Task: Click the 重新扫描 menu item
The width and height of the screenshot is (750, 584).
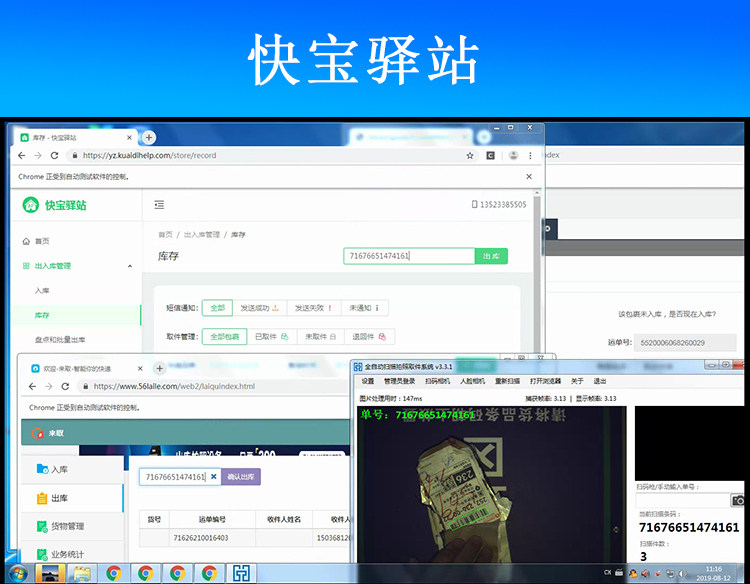Action: point(507,381)
